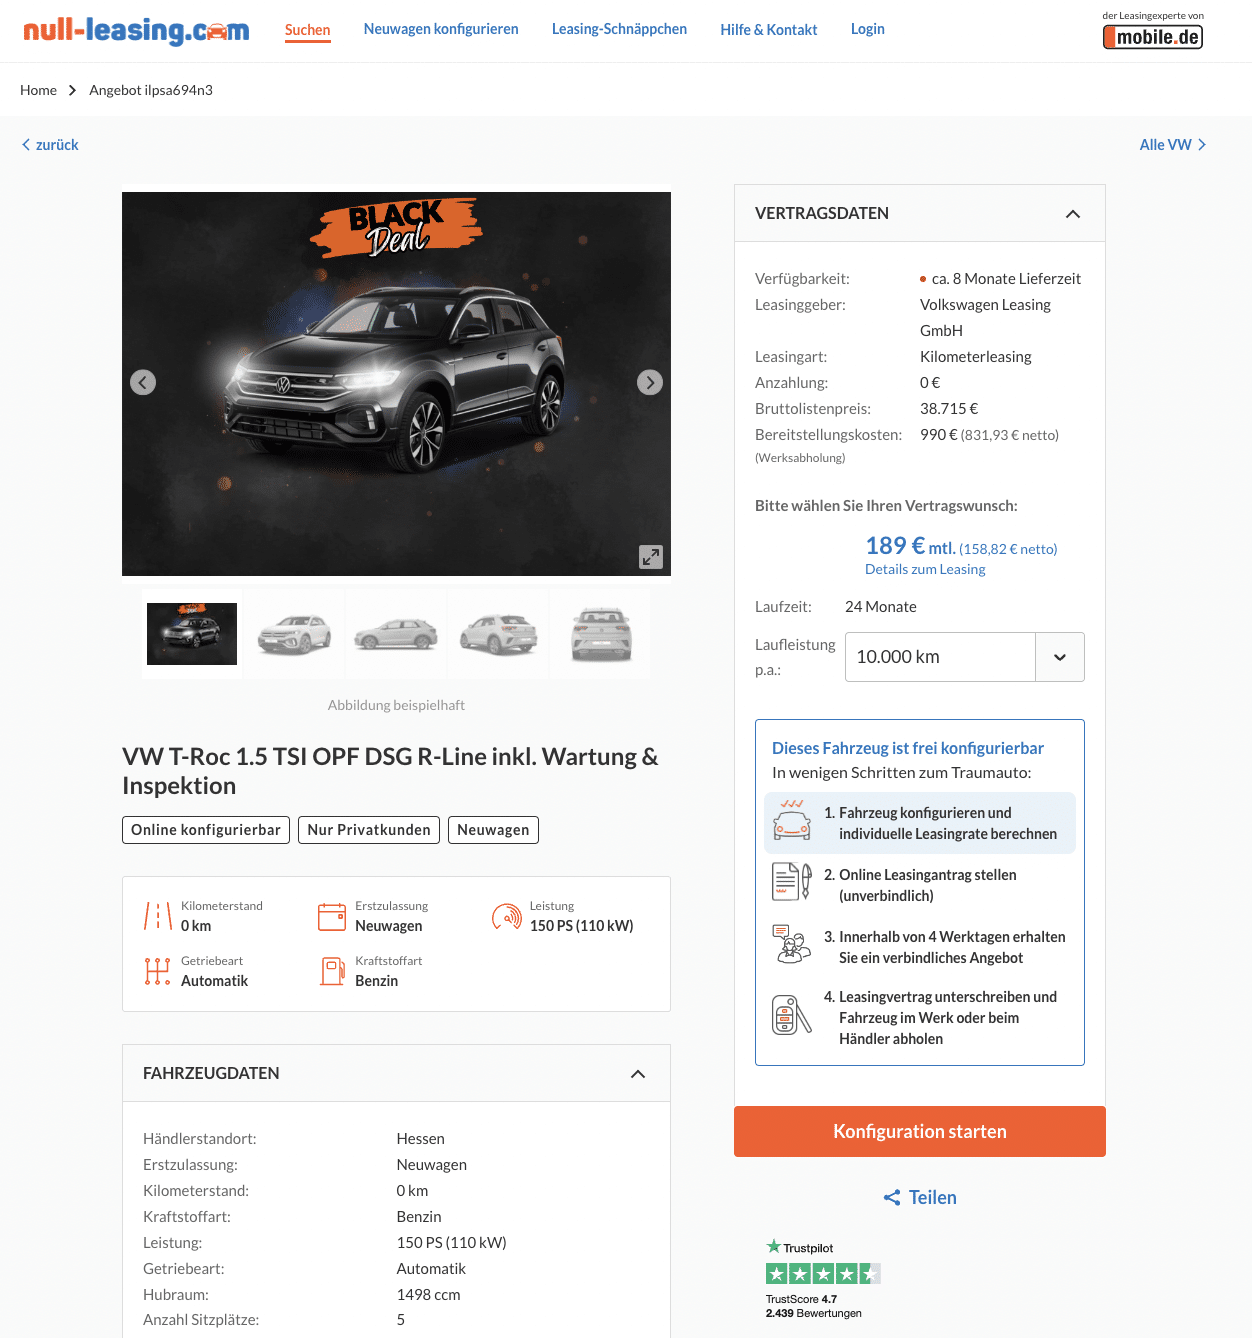Screen dimensions: 1252x1338
Task: Start configuration with Konfiguration starten
Action: [x=920, y=1131]
